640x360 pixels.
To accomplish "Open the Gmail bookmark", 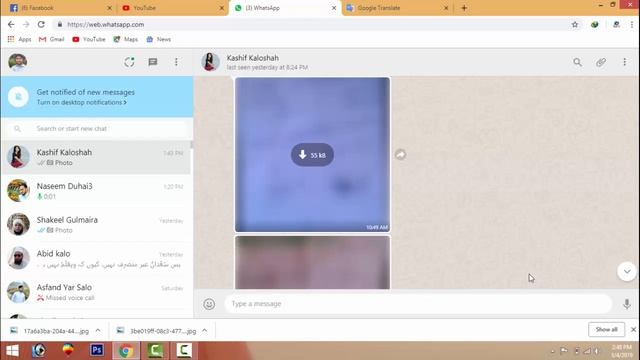I will pos(51,39).
